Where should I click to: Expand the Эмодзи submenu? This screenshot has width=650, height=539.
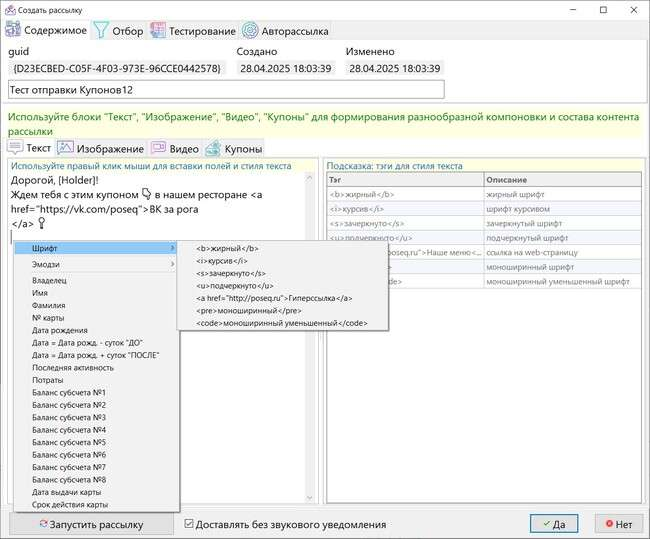click(x=95, y=263)
